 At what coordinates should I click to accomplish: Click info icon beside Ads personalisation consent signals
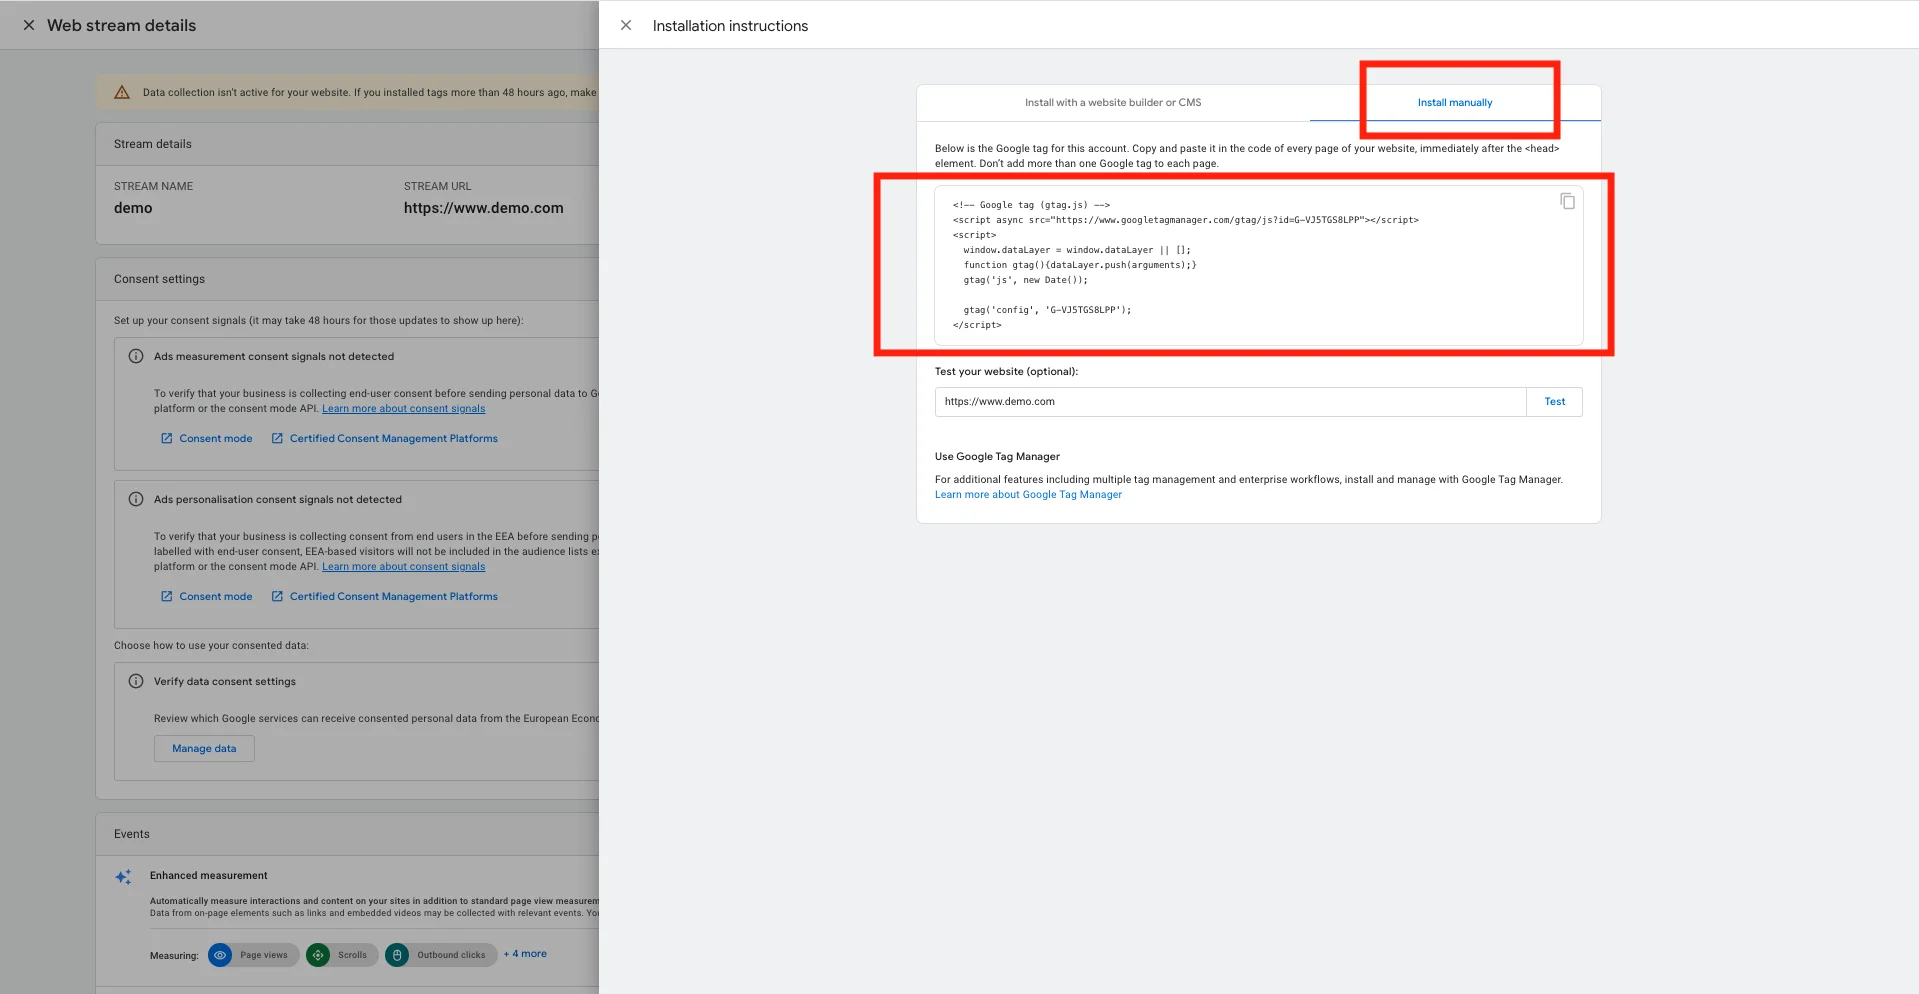tap(136, 499)
